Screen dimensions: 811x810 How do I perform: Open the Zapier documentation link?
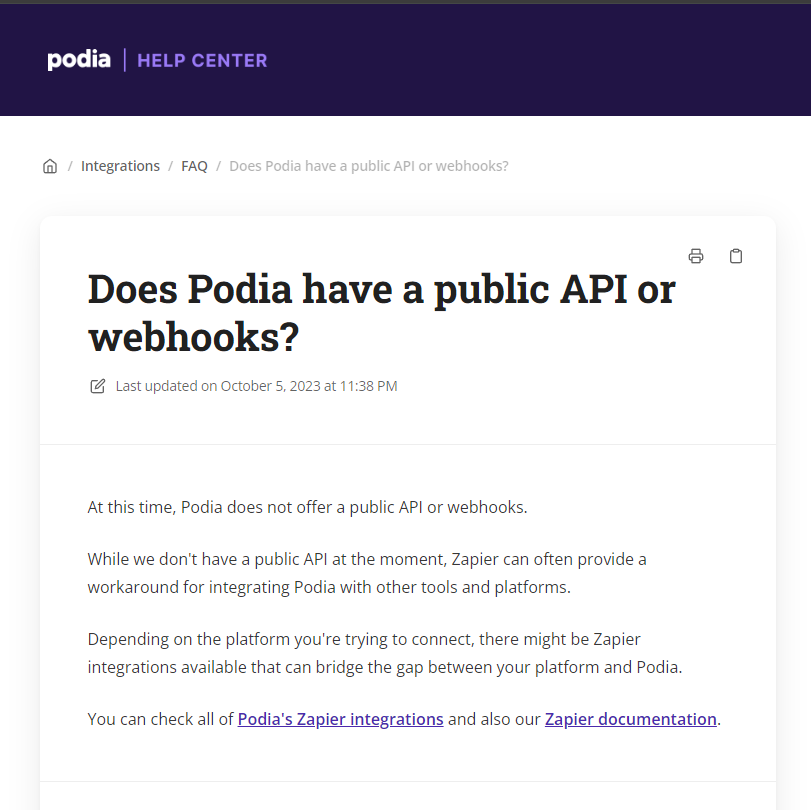(630, 719)
